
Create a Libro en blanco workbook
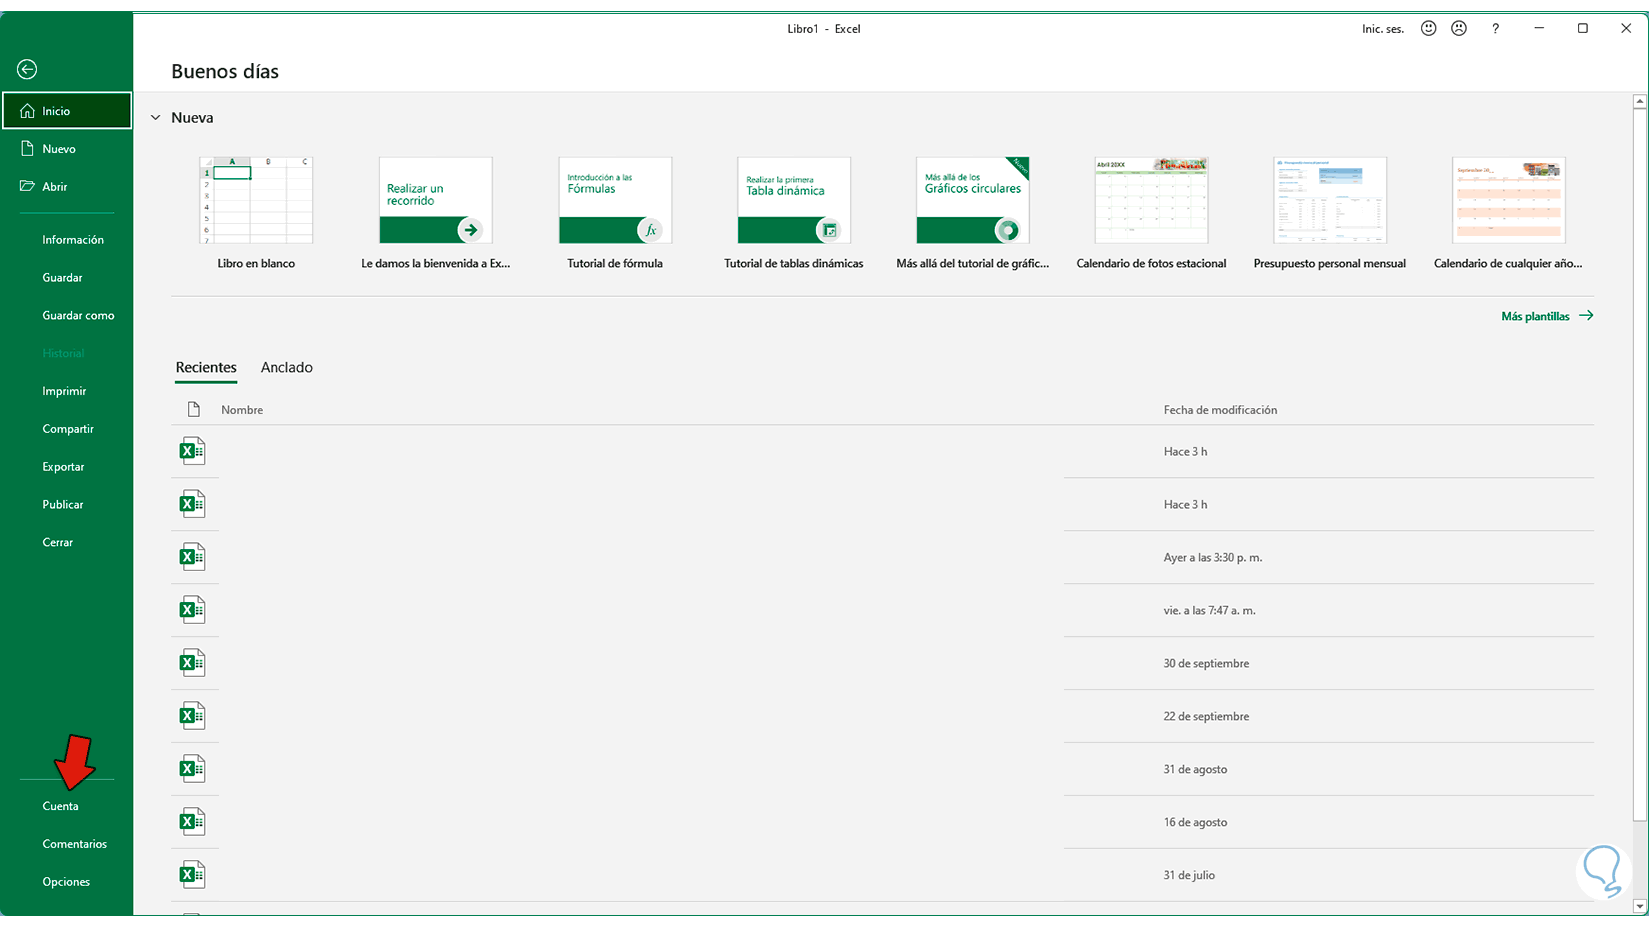pos(256,212)
